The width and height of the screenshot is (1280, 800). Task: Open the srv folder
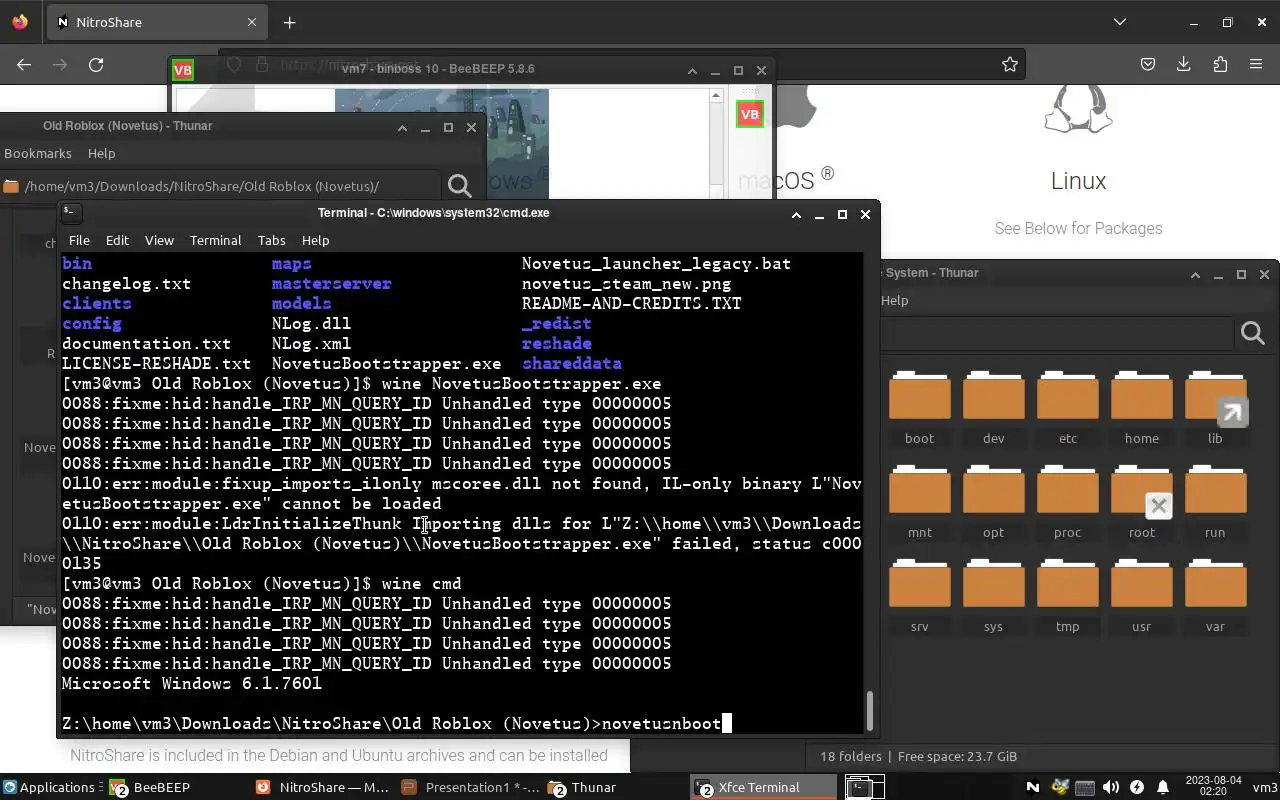(x=919, y=596)
